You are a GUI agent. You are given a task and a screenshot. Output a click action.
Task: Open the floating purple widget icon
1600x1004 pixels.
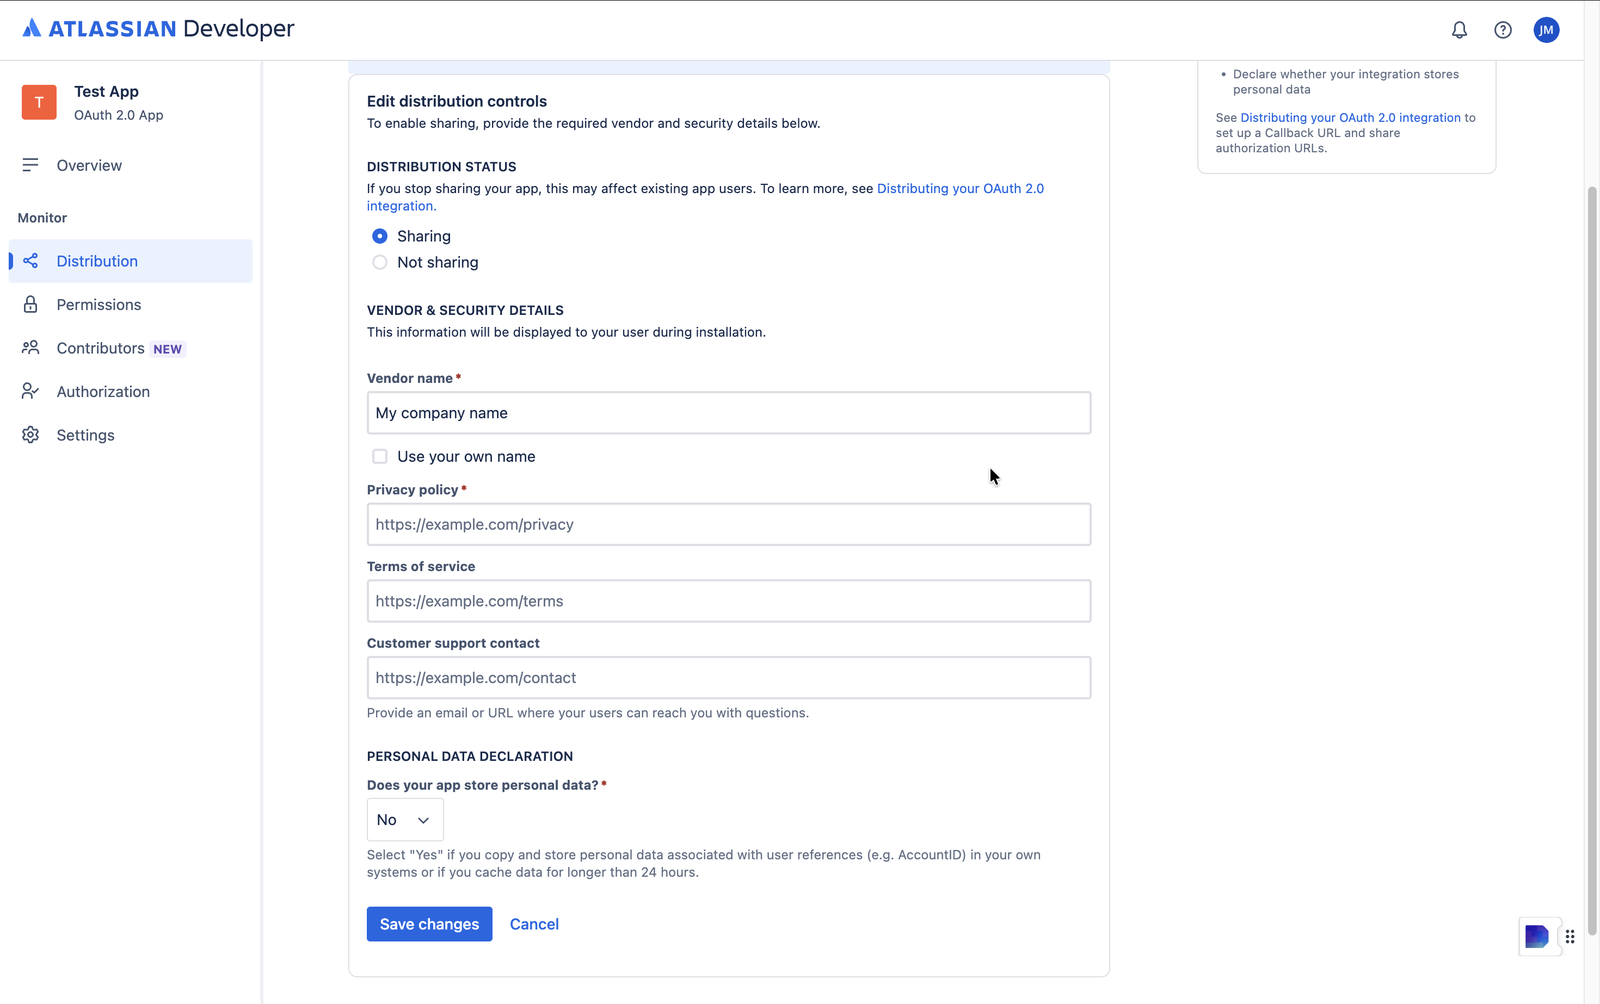pyautogui.click(x=1537, y=937)
